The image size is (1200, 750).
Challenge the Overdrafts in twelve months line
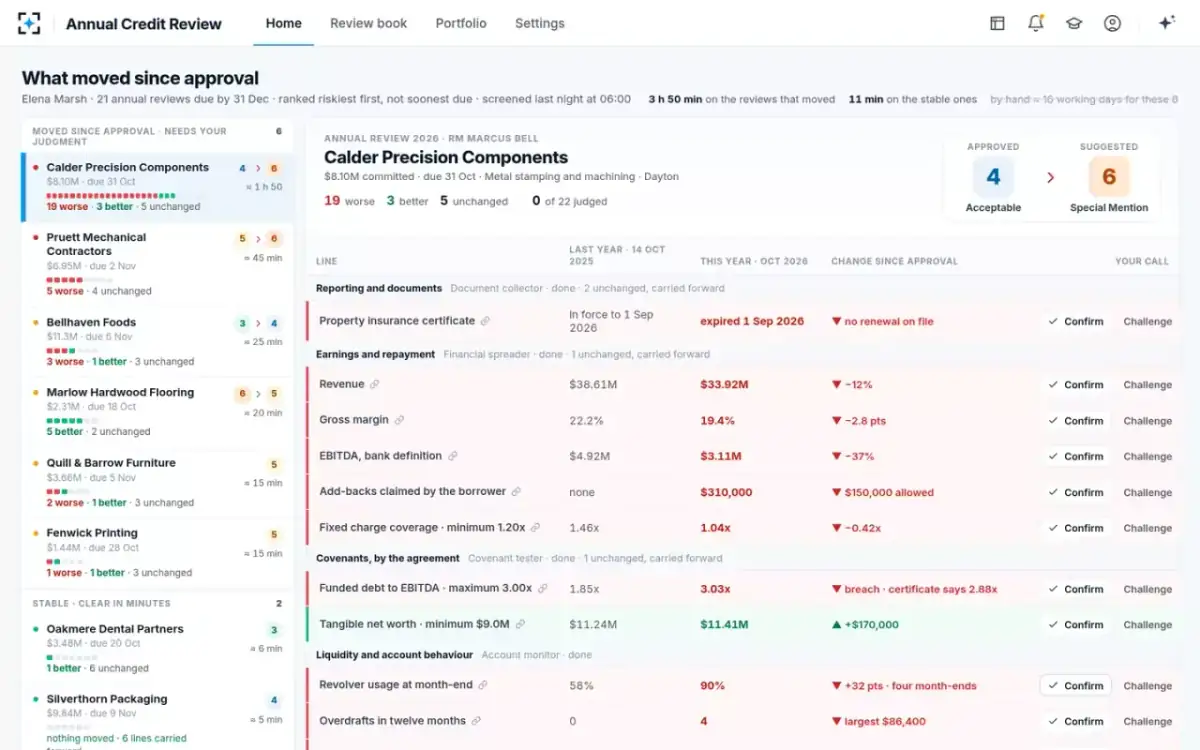(x=1147, y=722)
